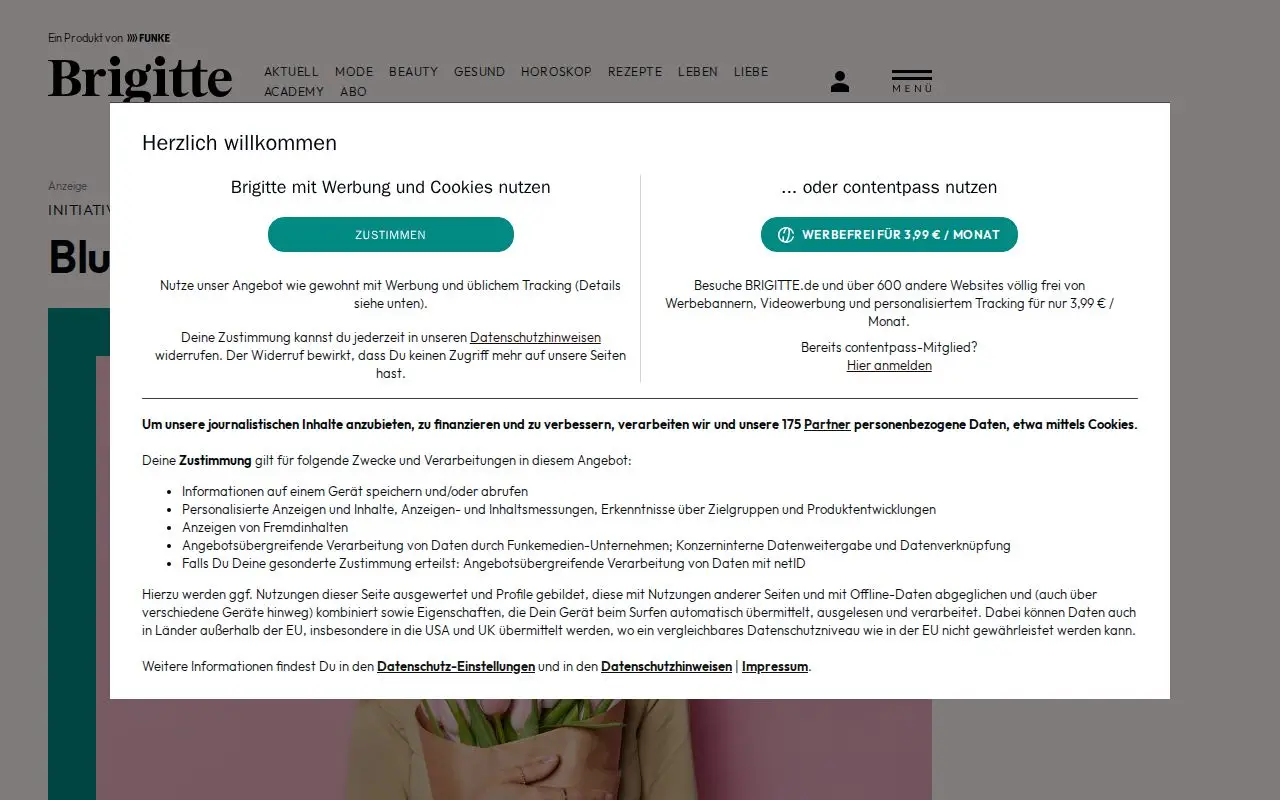Select the ABO navigation item
The height and width of the screenshot is (800, 1280).
[353, 92]
